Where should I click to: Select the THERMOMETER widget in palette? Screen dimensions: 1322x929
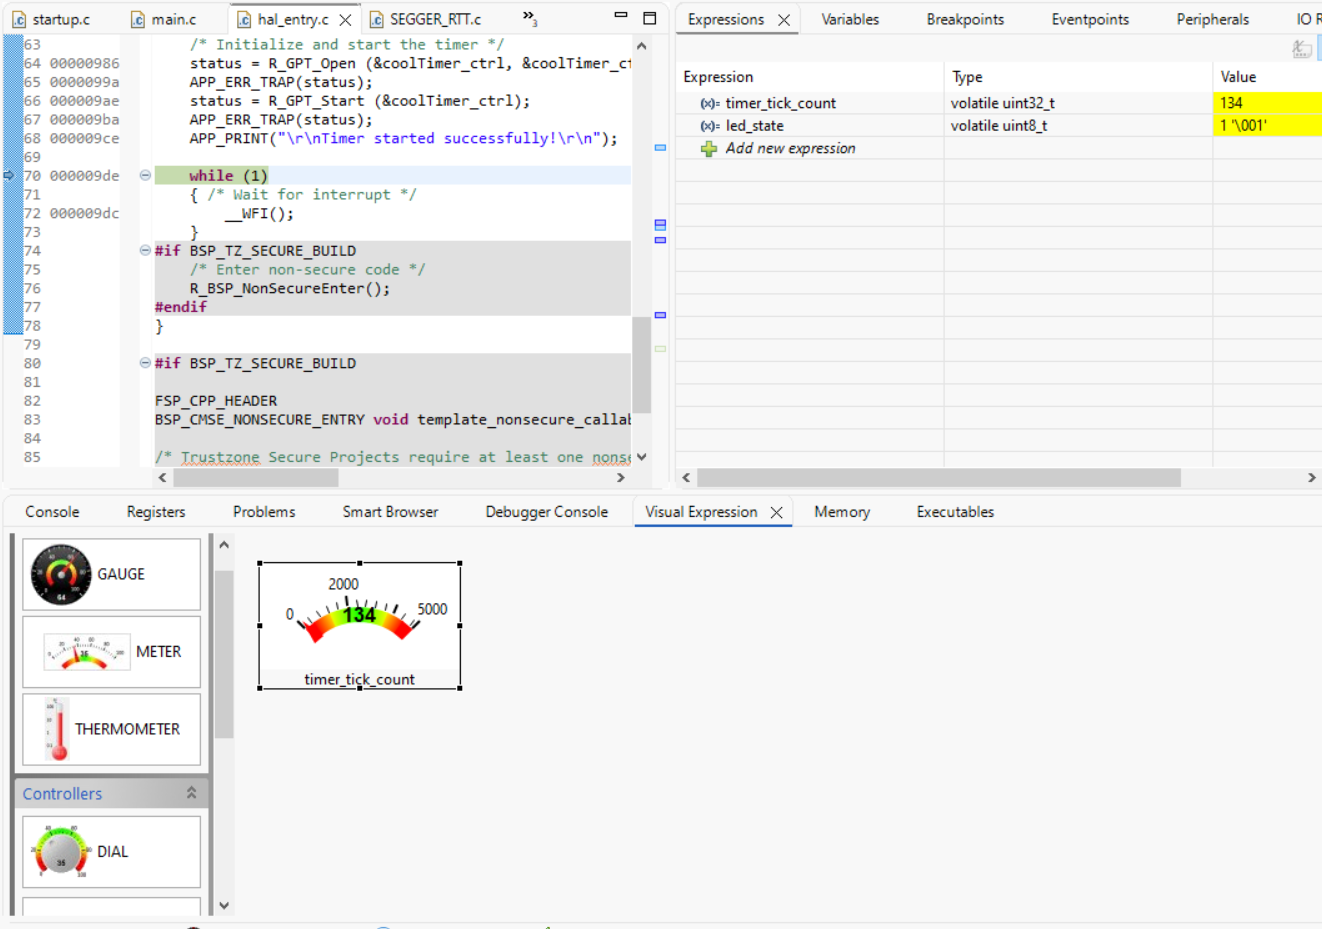[111, 729]
